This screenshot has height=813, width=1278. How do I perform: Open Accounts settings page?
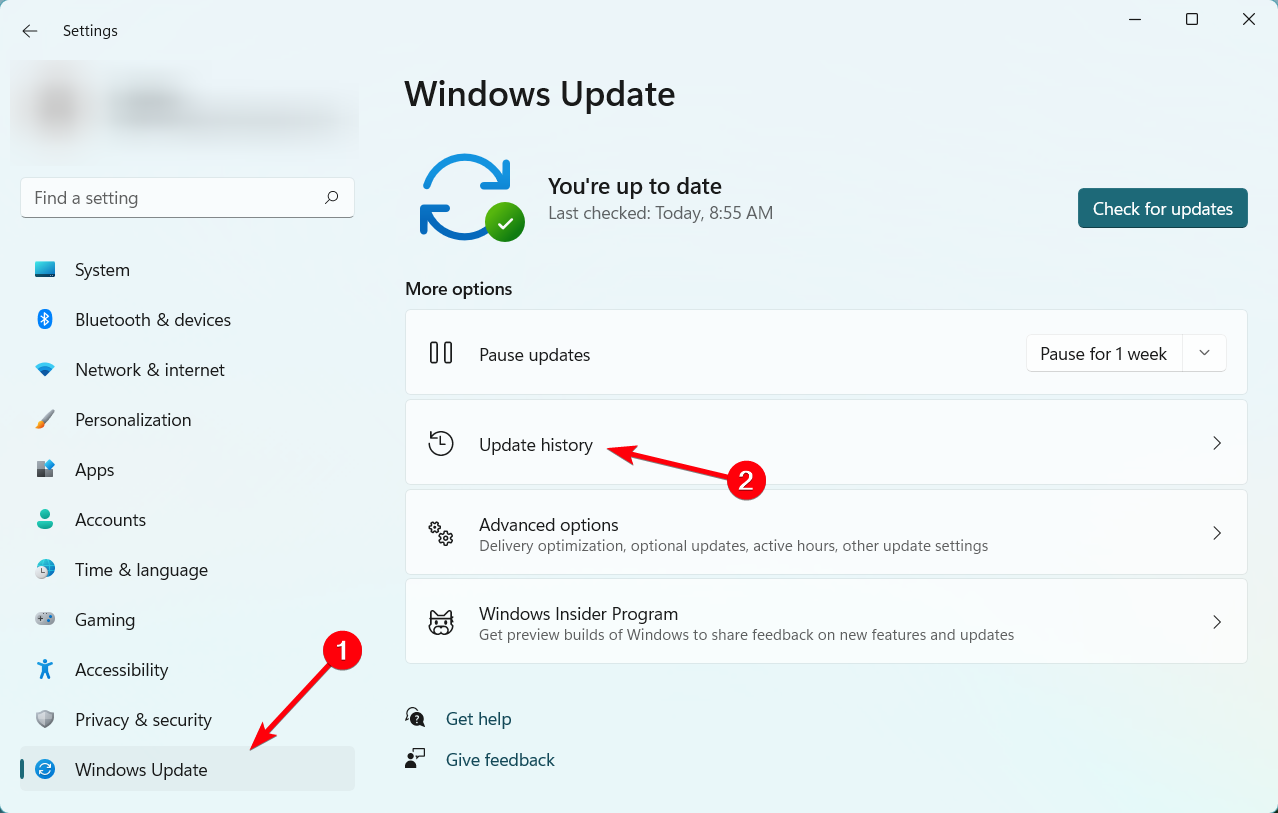click(x=187, y=520)
